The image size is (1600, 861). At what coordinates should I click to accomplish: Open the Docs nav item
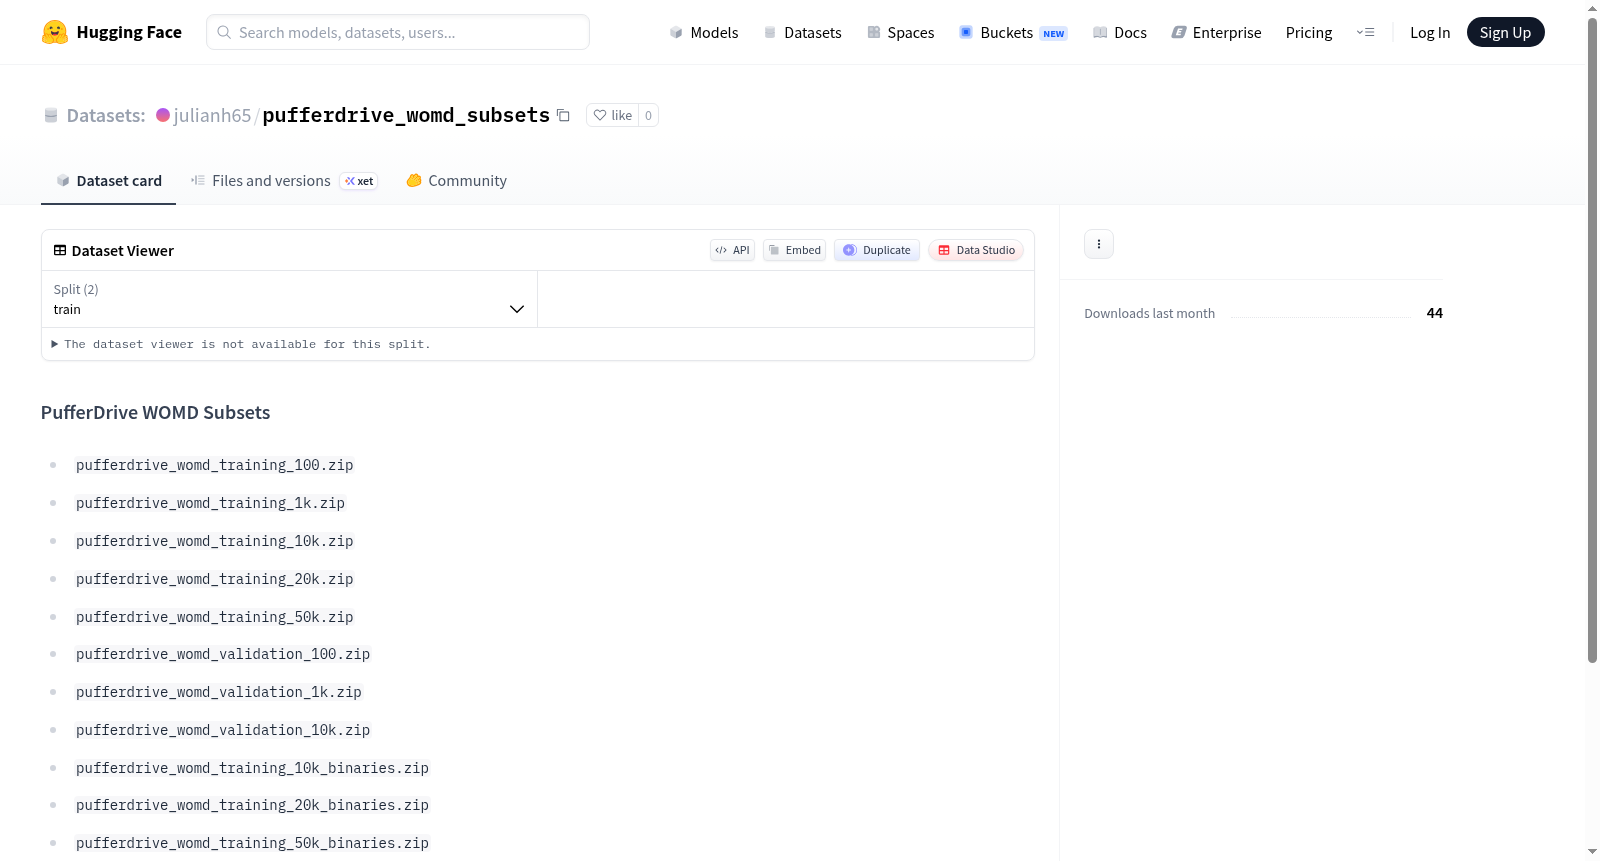[x=1120, y=32]
